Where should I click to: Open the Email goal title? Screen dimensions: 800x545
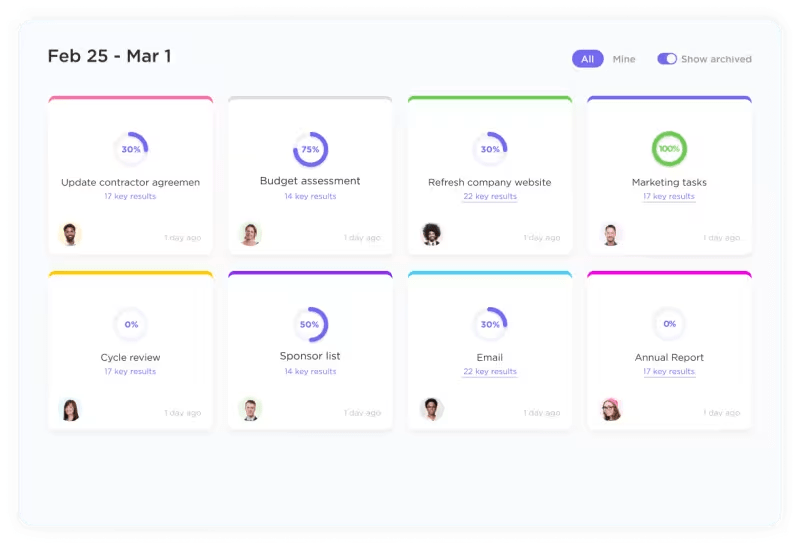tap(490, 357)
